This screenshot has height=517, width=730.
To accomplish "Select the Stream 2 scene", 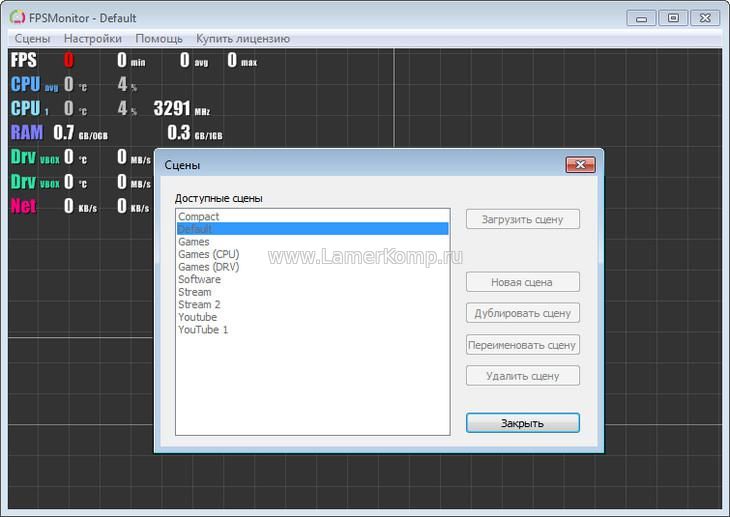I will [199, 304].
